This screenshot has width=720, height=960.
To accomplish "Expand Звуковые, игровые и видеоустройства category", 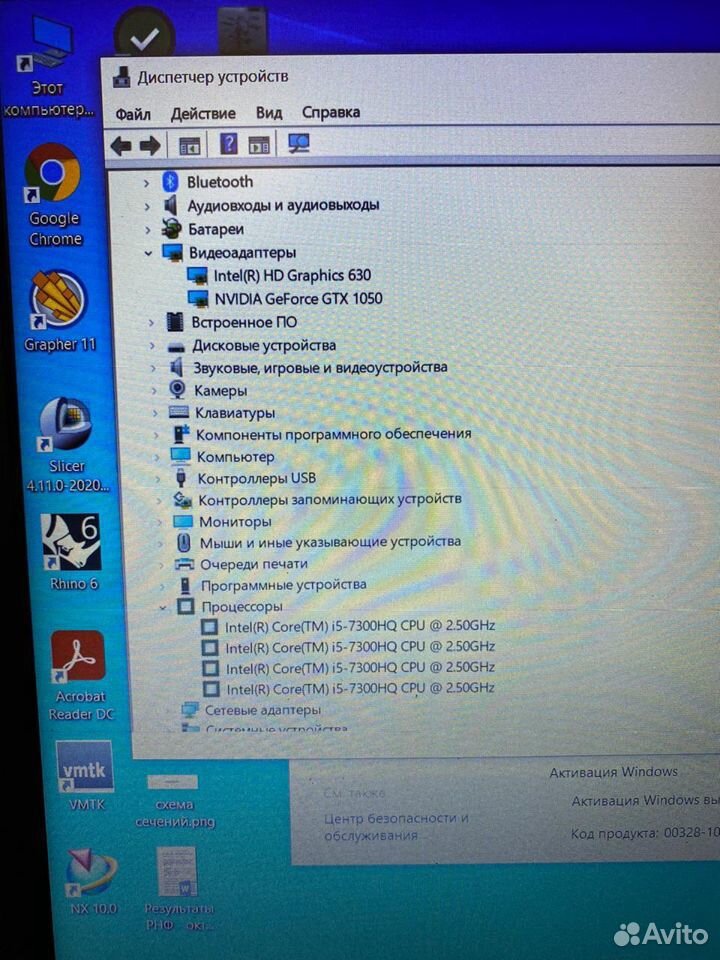I will point(153,369).
